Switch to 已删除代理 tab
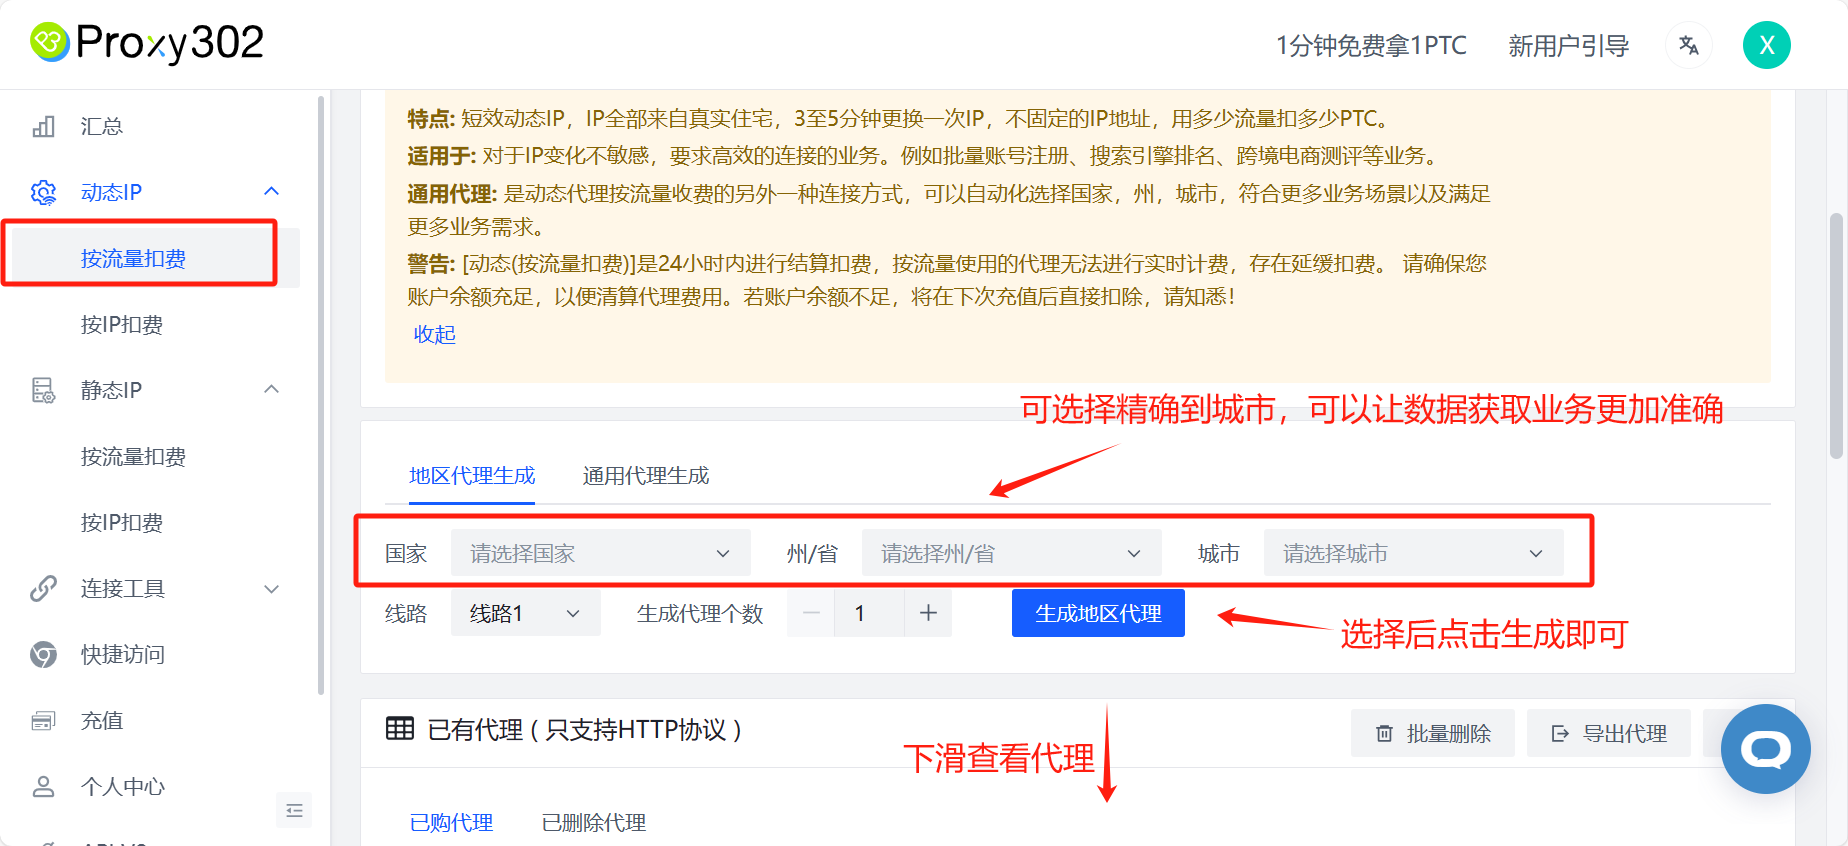 click(x=594, y=822)
